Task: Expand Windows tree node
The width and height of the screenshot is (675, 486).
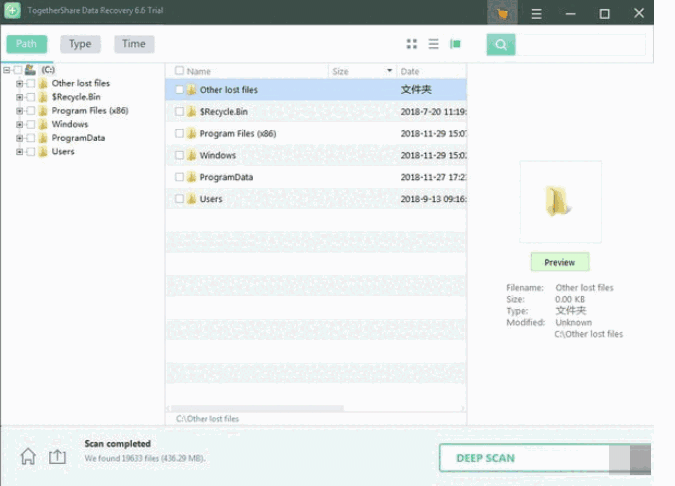Action: [19, 124]
